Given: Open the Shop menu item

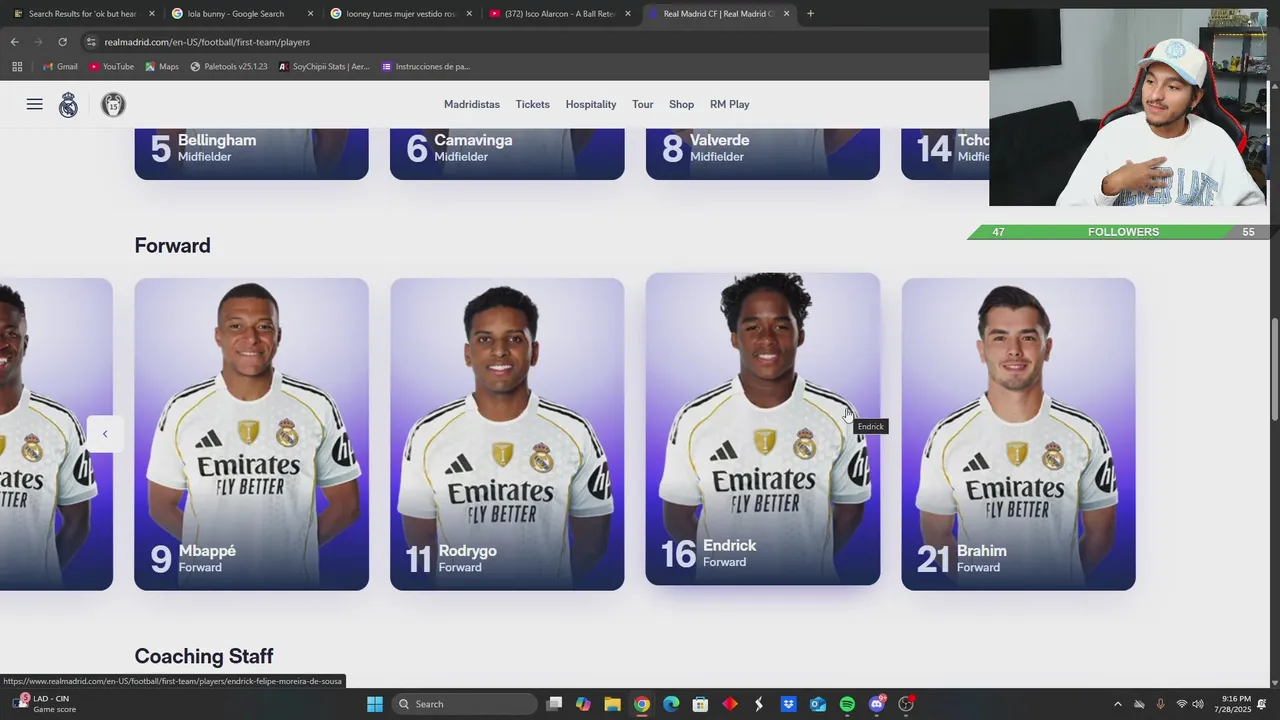Looking at the screenshot, I should click(682, 104).
